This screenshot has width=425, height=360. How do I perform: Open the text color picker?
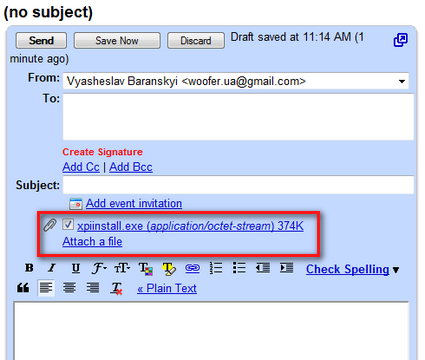(x=146, y=269)
